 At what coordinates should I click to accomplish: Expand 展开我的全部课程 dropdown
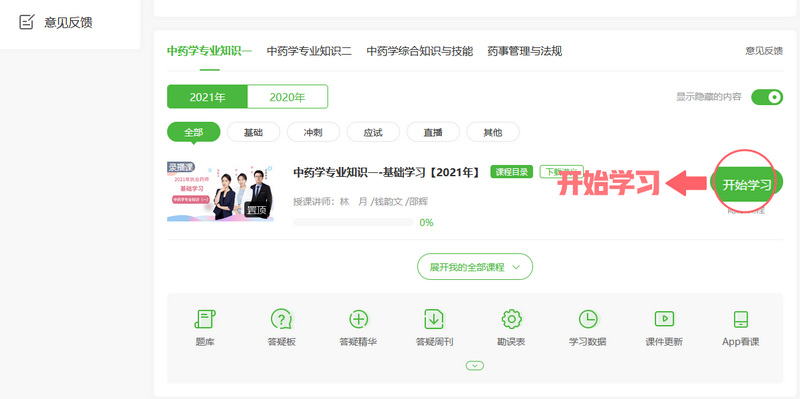coord(475,267)
